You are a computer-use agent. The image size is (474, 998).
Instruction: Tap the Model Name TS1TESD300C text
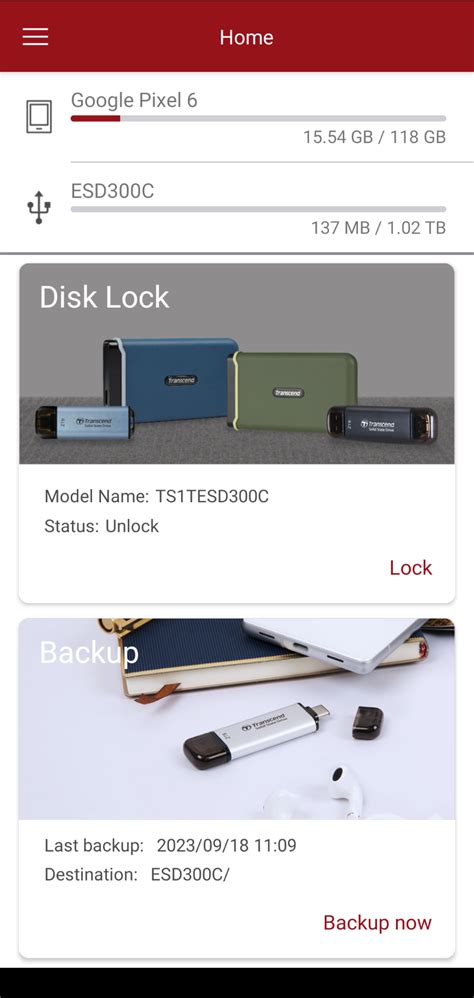point(157,496)
